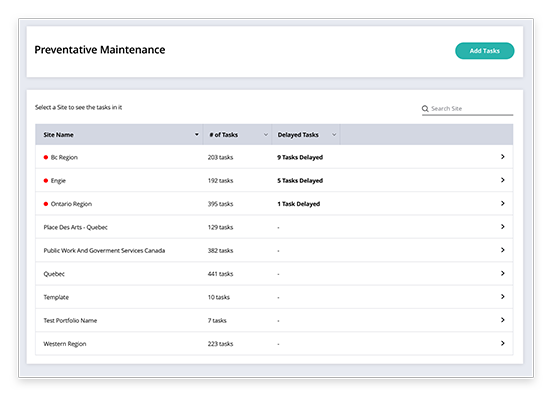
Task: Click the Add Tasks button
Action: pyautogui.click(x=484, y=51)
